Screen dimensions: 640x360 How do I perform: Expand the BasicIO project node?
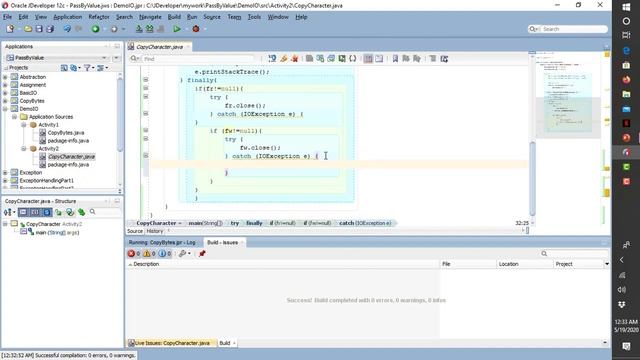[5, 93]
